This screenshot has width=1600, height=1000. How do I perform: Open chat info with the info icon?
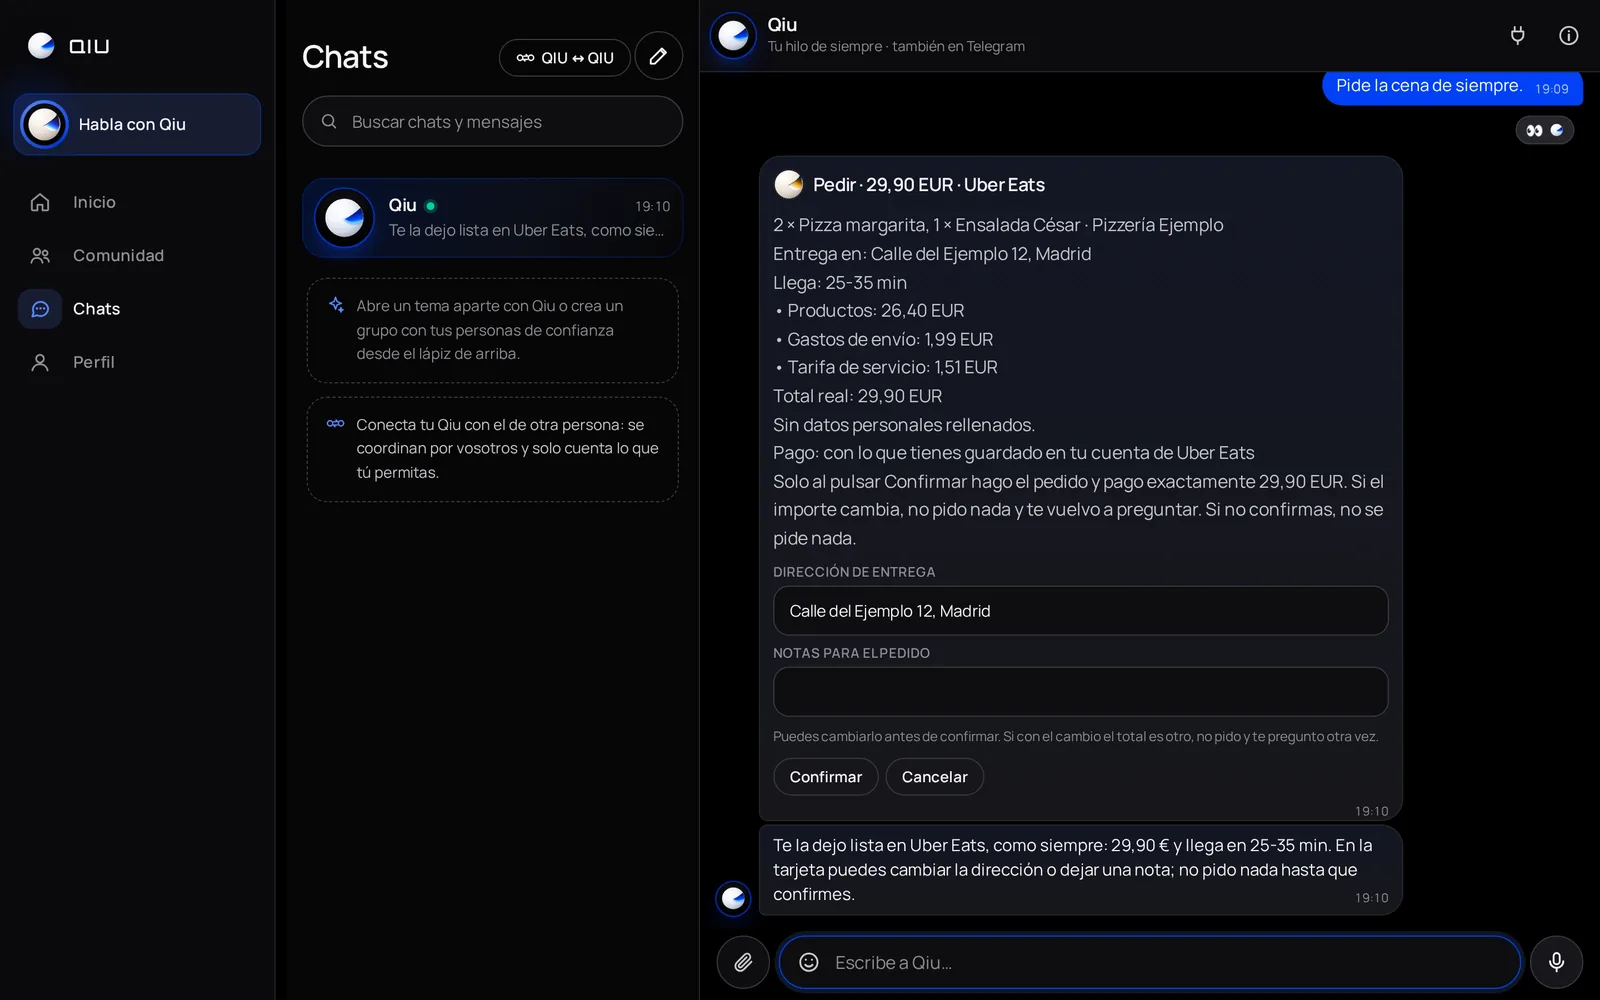tap(1568, 36)
